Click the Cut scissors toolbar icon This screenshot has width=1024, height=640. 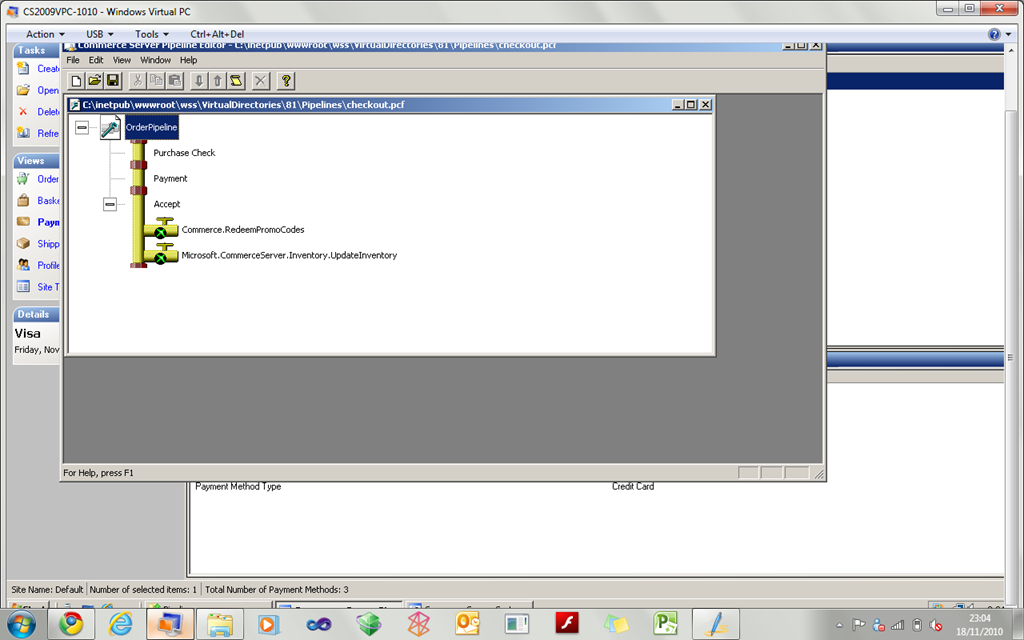[x=137, y=81]
